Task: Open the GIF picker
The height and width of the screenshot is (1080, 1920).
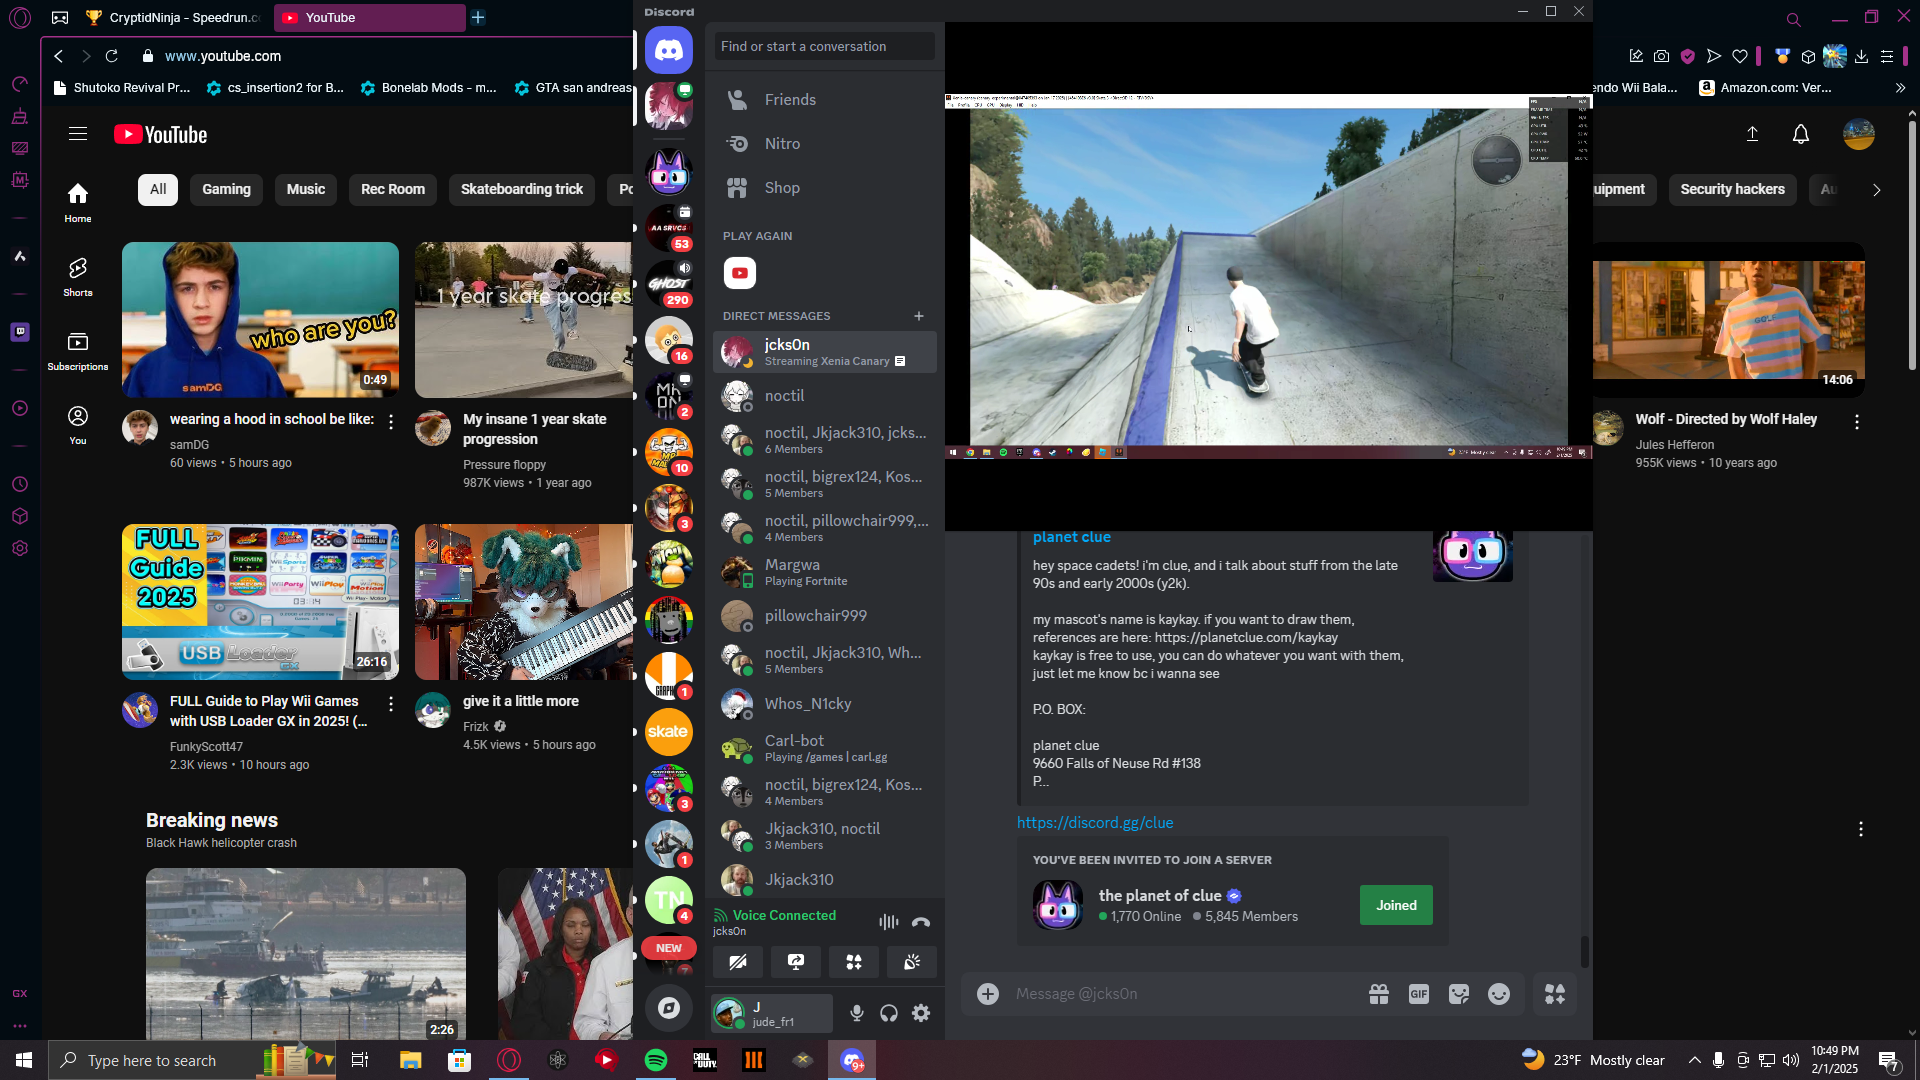Action: click(x=1418, y=993)
